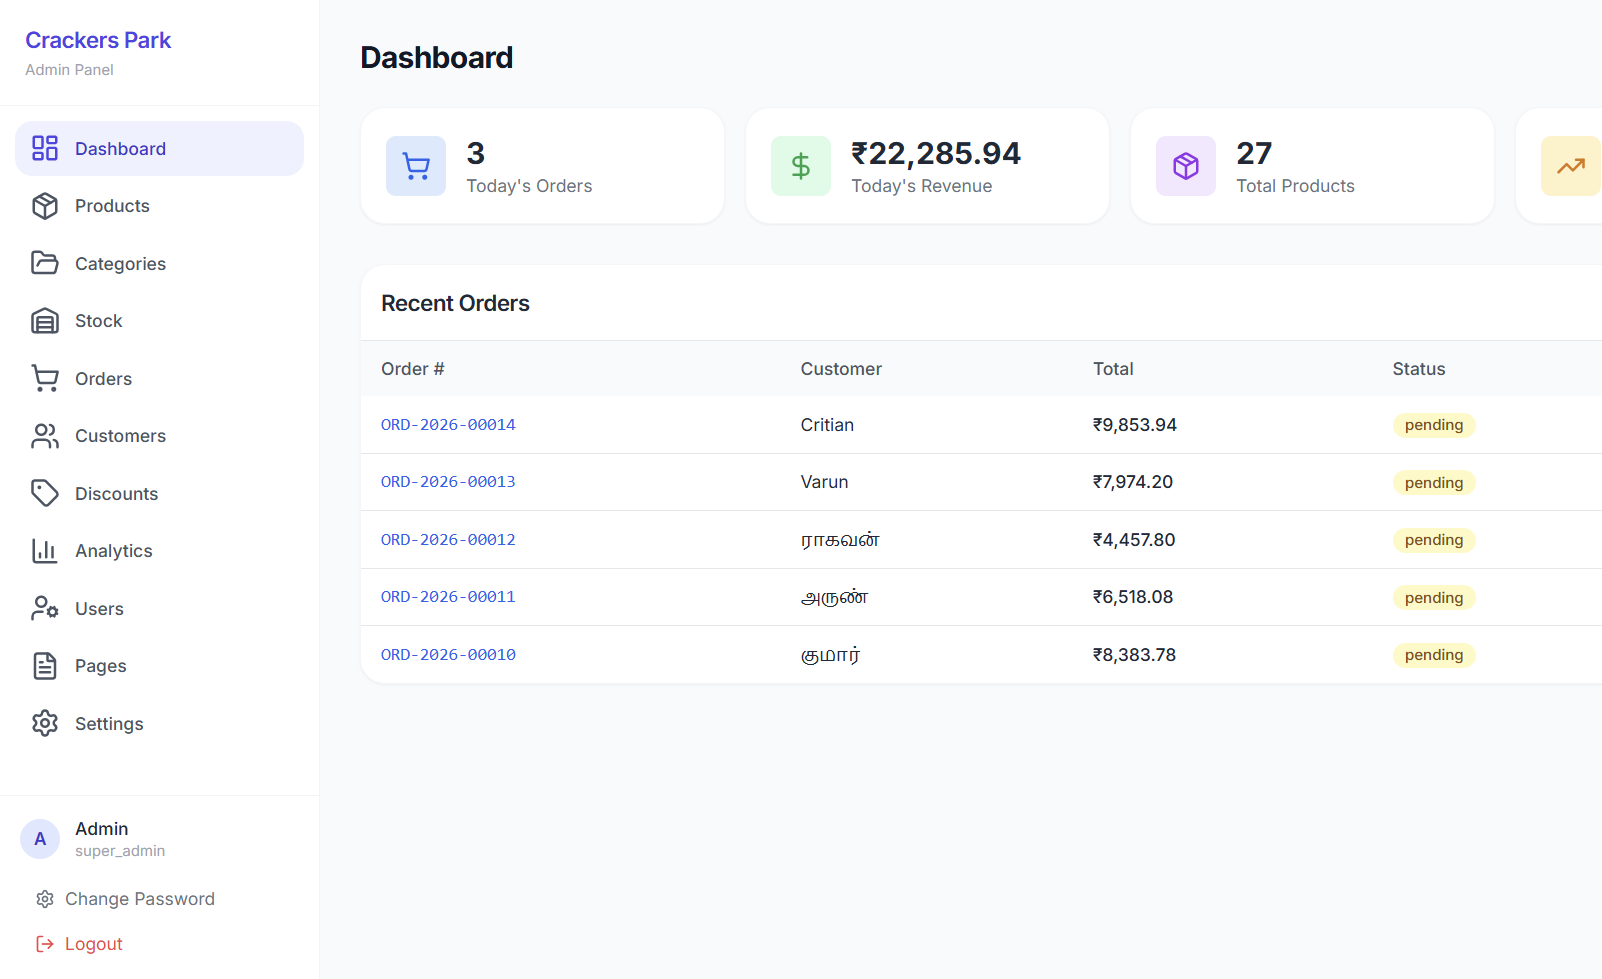Click the Dashboard grid icon in sidebar

(x=45, y=148)
